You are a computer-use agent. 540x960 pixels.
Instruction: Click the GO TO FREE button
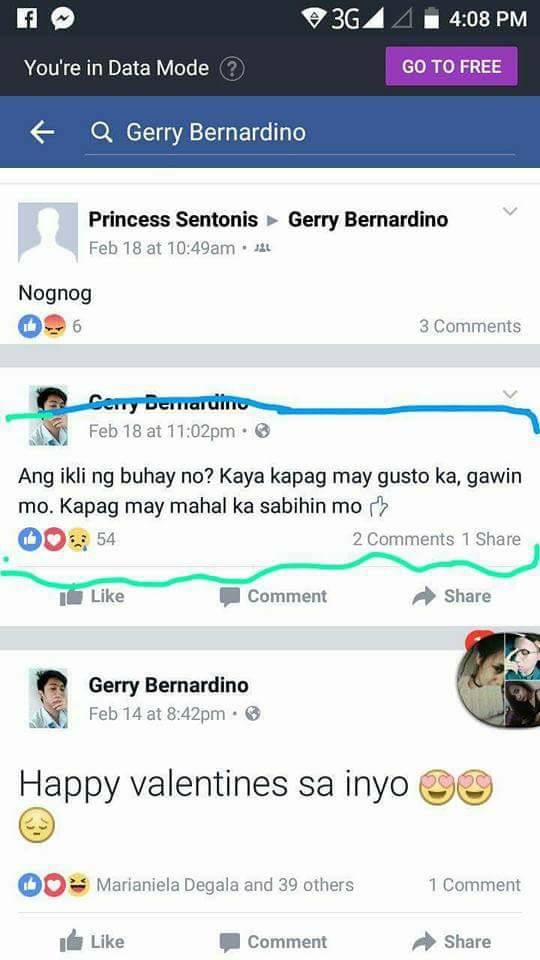tap(451, 66)
